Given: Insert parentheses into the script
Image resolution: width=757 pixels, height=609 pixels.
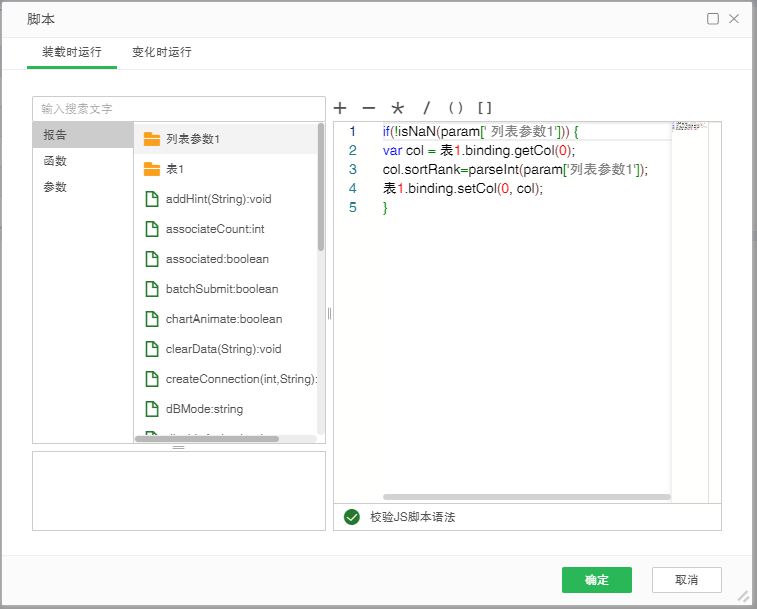Looking at the screenshot, I should point(456,108).
